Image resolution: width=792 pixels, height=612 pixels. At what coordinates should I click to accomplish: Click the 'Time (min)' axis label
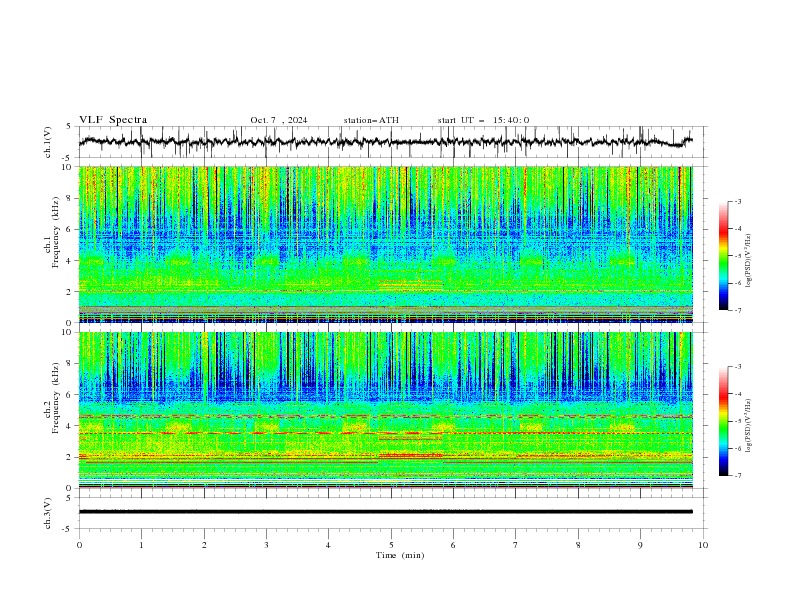click(400, 555)
